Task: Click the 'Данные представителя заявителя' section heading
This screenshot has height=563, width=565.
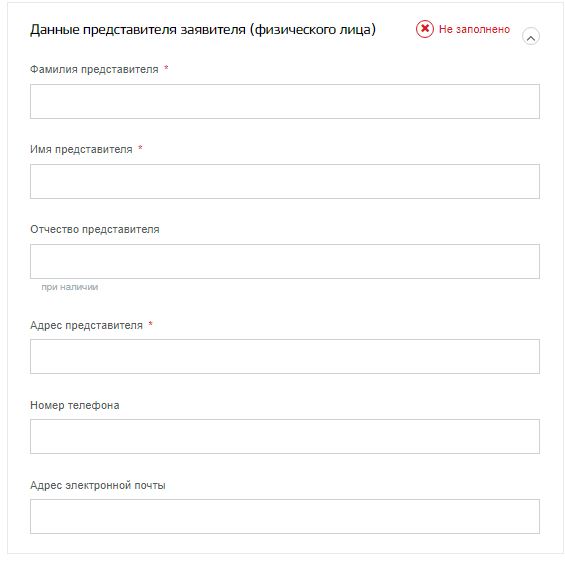Action: (x=203, y=29)
